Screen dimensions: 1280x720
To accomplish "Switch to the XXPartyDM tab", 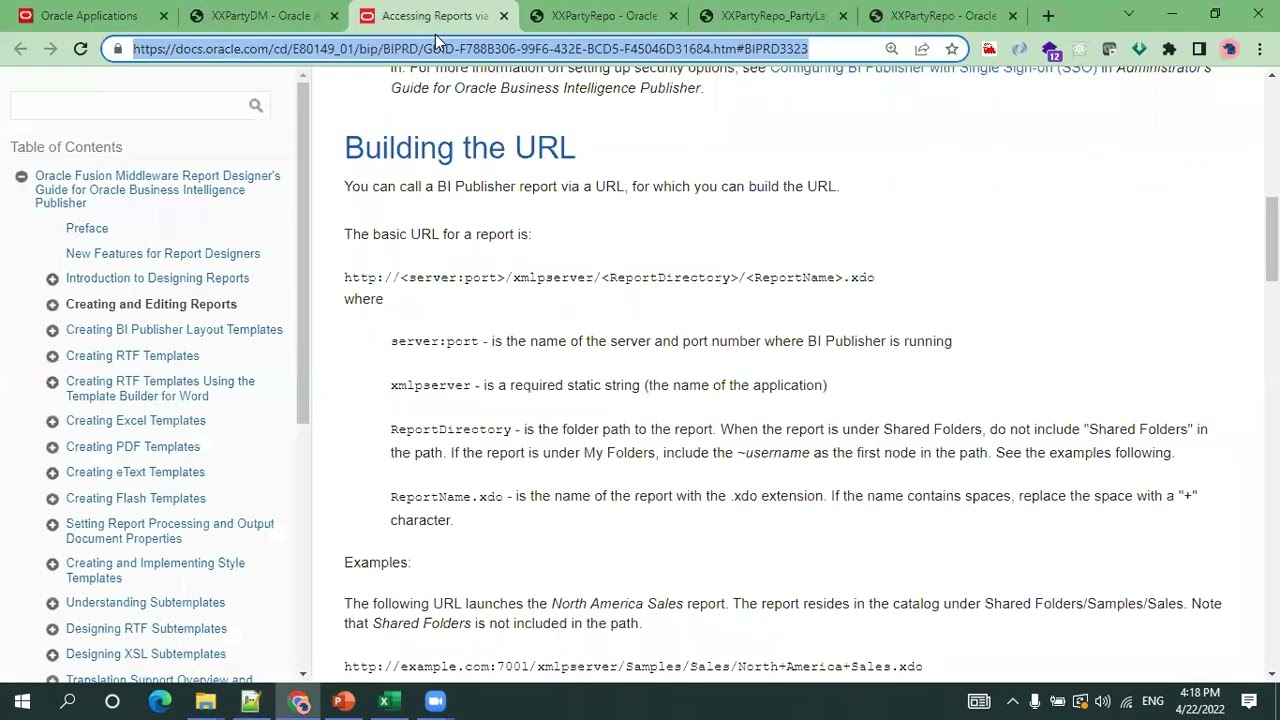I will click(265, 16).
